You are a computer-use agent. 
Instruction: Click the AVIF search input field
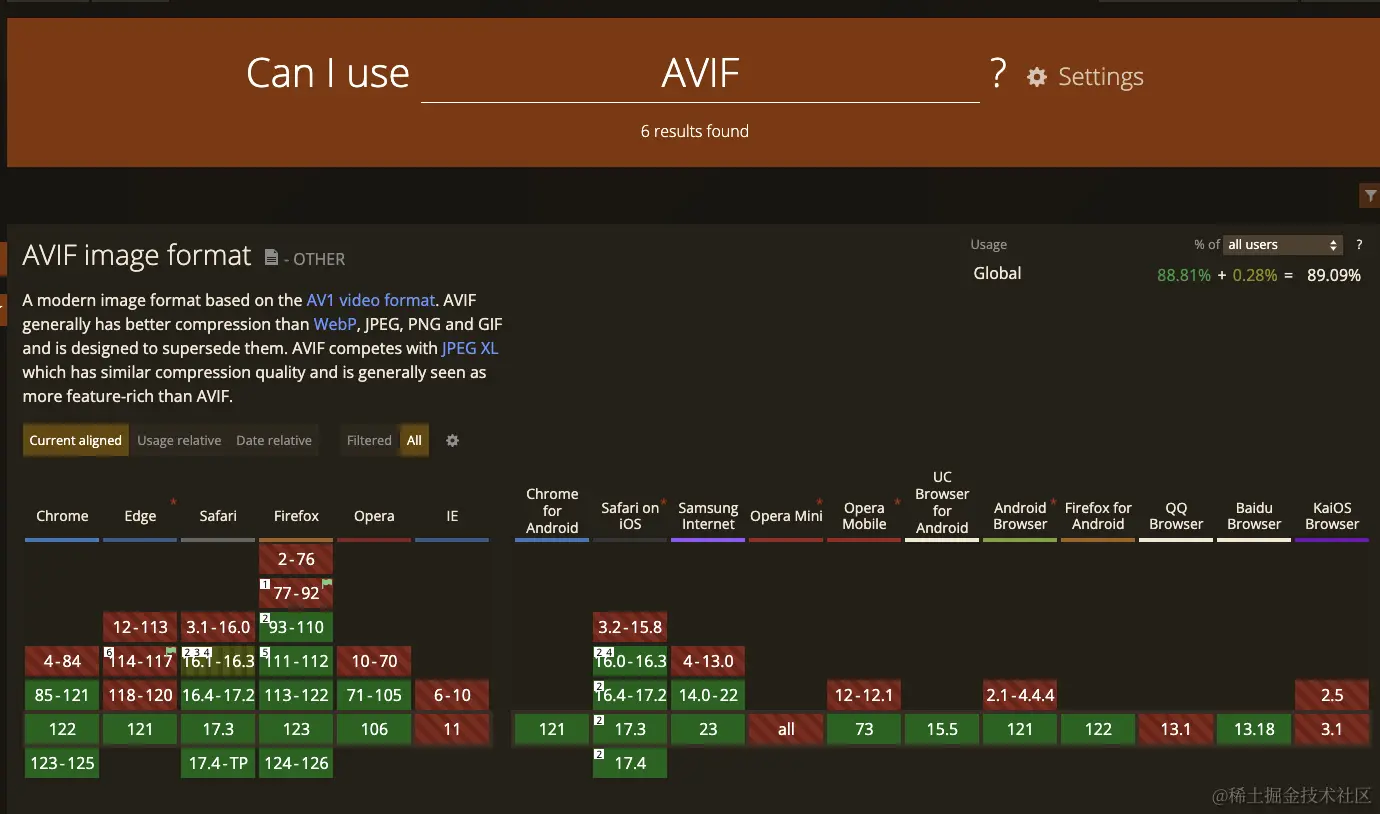[x=700, y=74]
